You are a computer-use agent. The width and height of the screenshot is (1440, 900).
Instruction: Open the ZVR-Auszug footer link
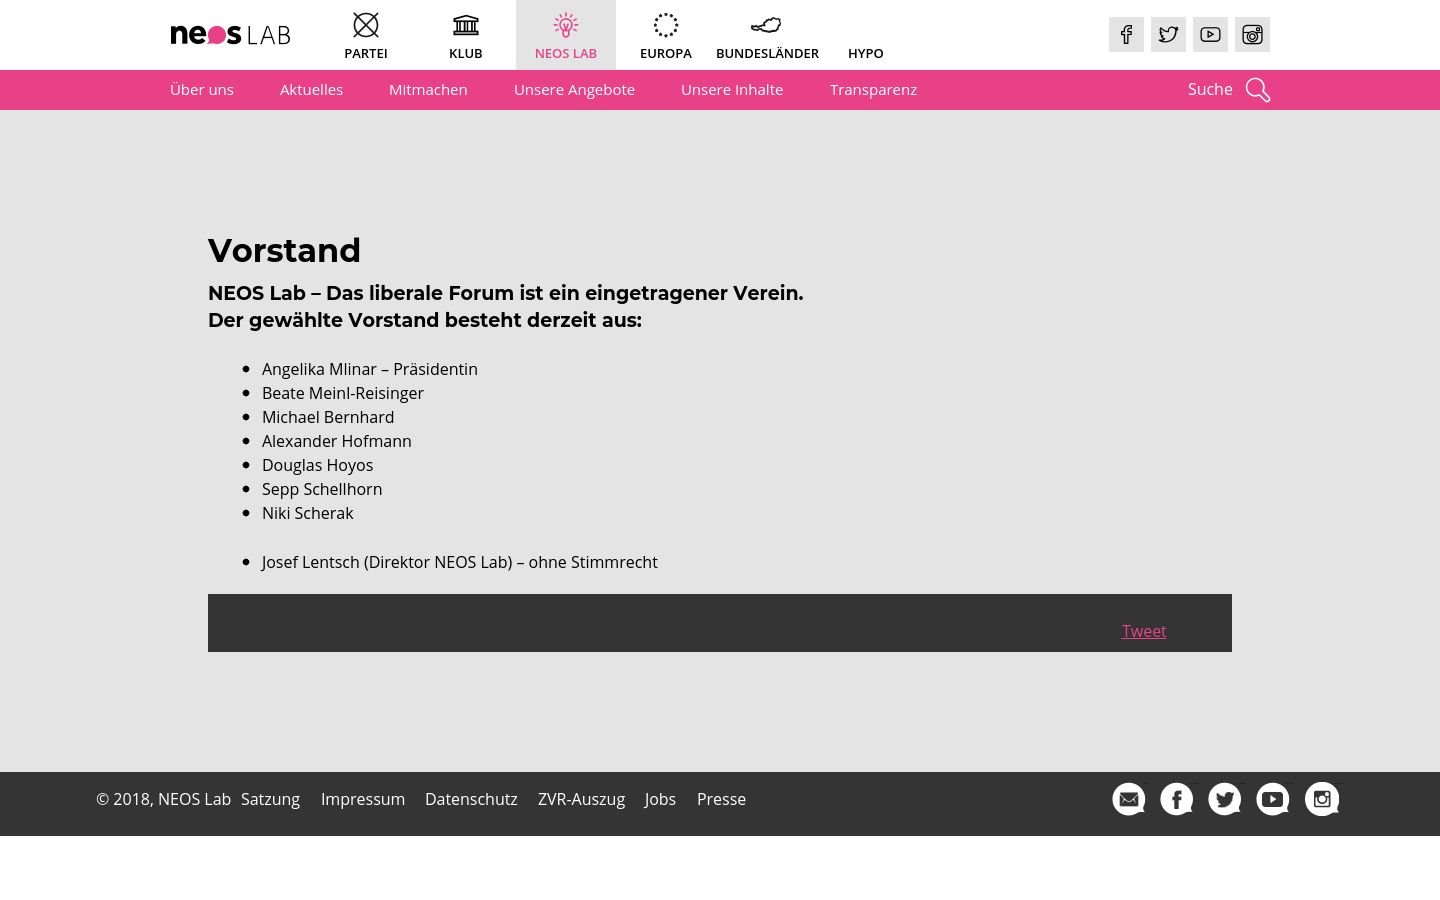(x=581, y=799)
